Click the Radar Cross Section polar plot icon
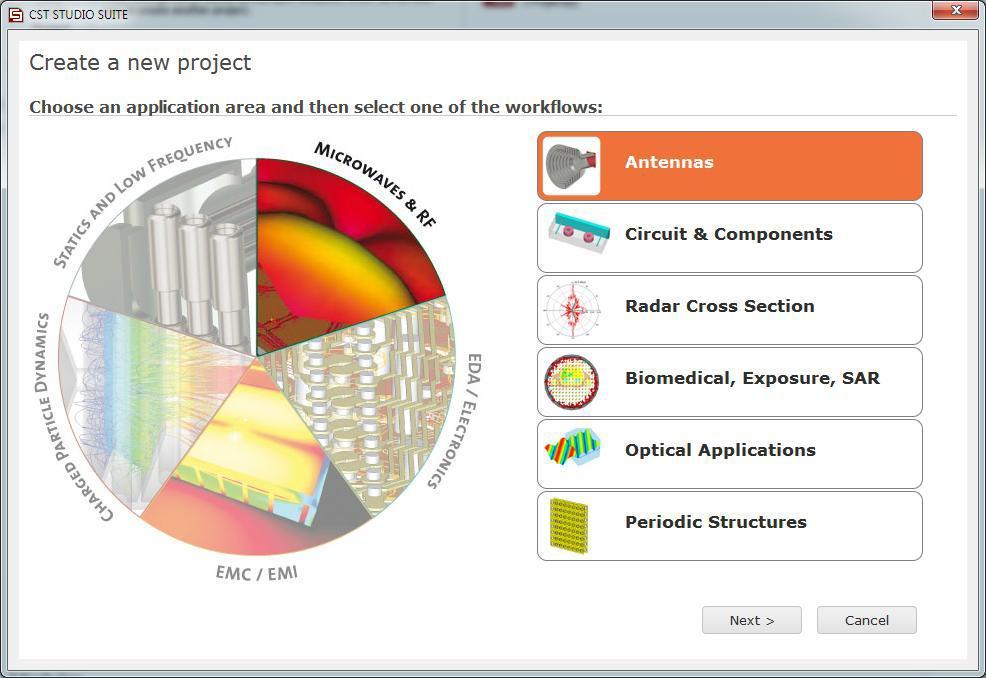Image resolution: width=986 pixels, height=678 pixels. click(x=573, y=309)
